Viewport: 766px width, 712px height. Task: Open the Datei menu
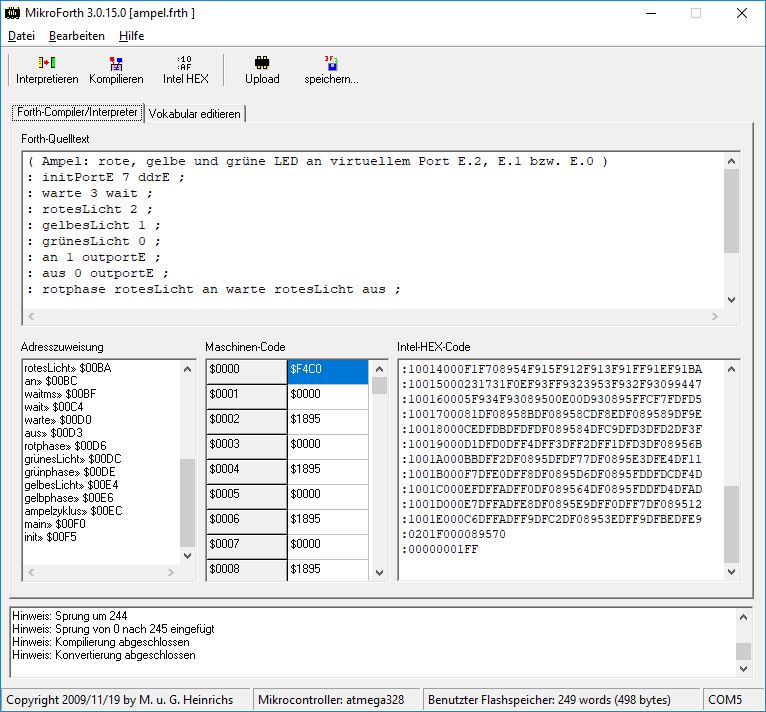21,36
